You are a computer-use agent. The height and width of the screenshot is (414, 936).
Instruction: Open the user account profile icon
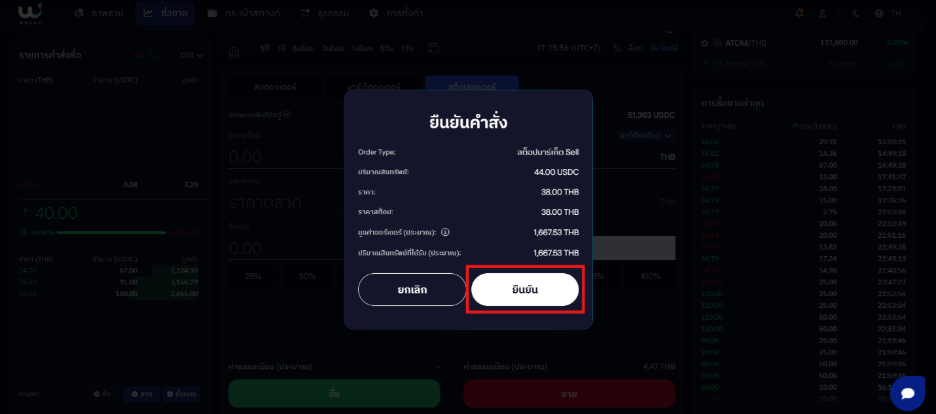coord(822,13)
